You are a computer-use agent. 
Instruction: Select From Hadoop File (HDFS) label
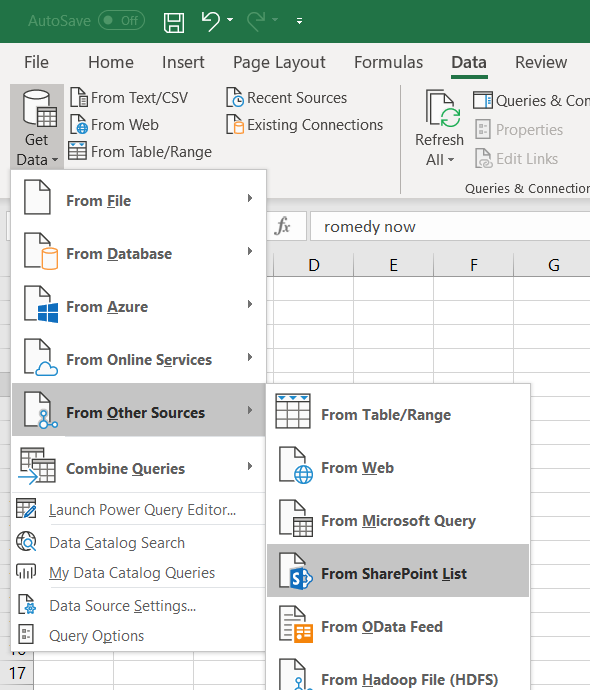pyautogui.click(x=410, y=680)
